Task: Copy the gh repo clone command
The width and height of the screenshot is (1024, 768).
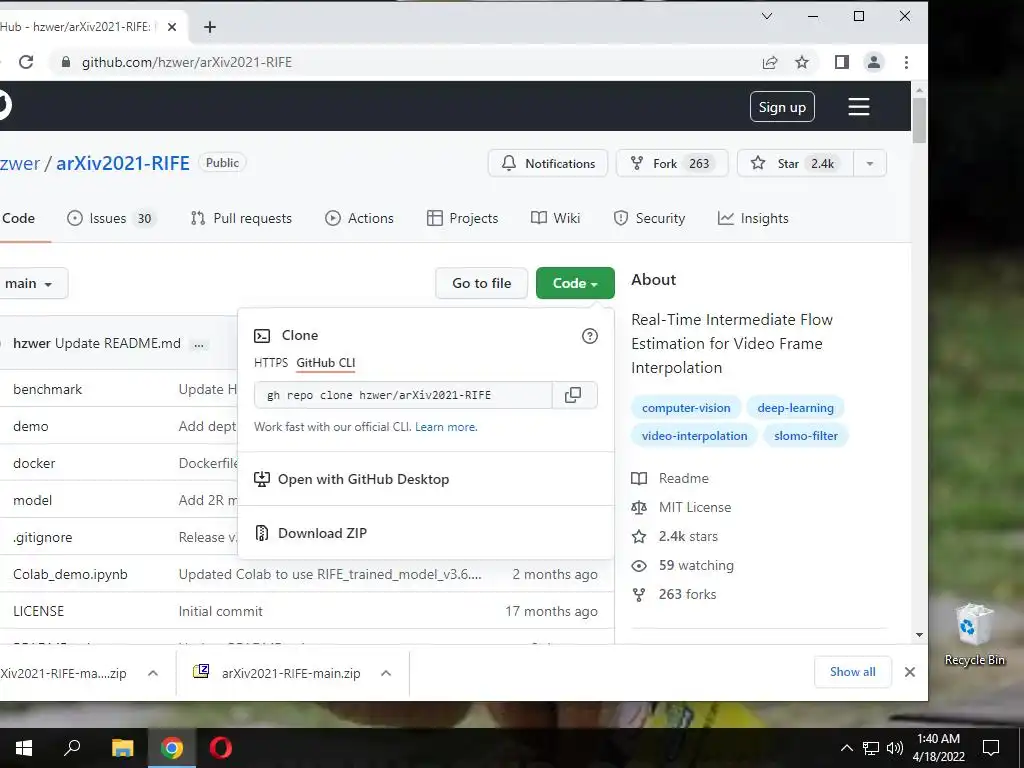Action: point(573,395)
